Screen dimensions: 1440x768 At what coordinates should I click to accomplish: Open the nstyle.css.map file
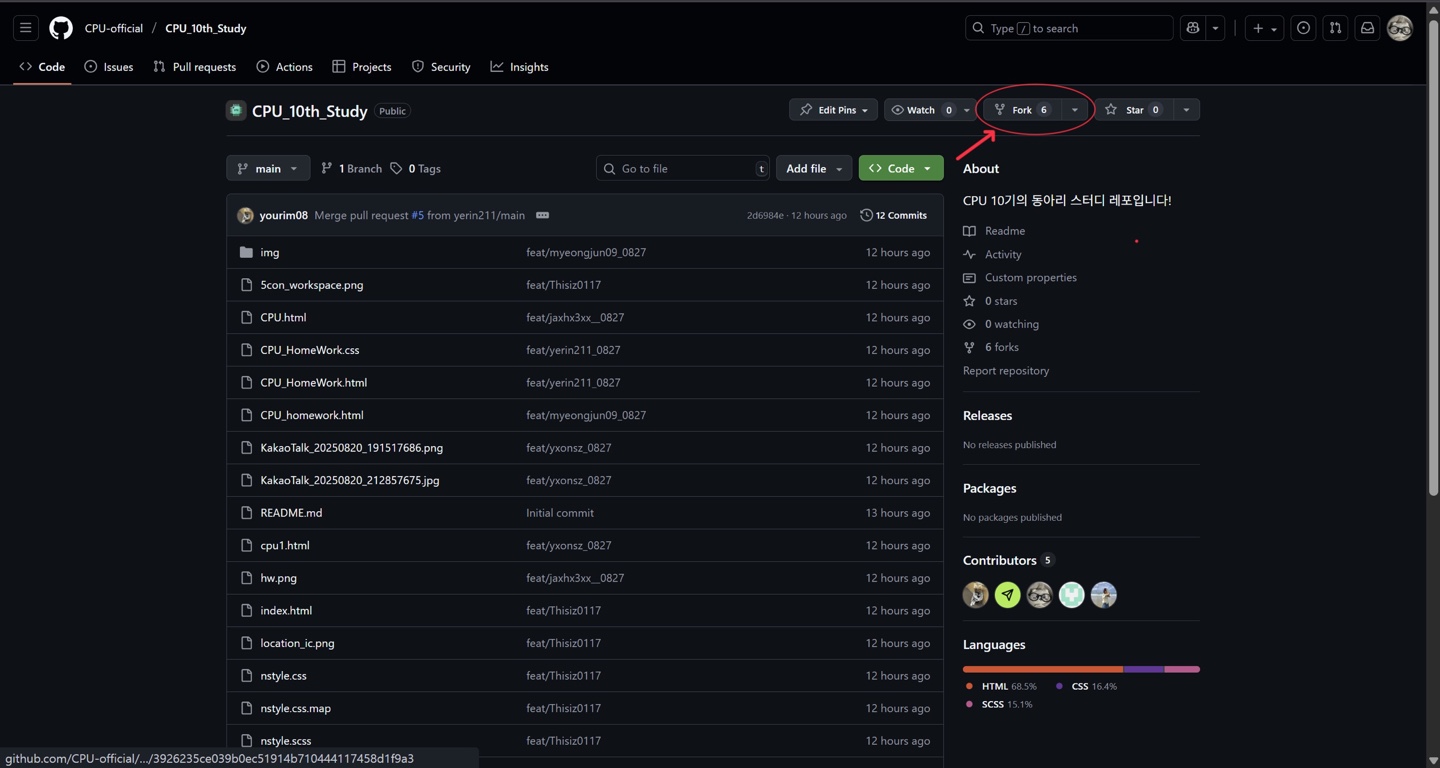point(295,708)
